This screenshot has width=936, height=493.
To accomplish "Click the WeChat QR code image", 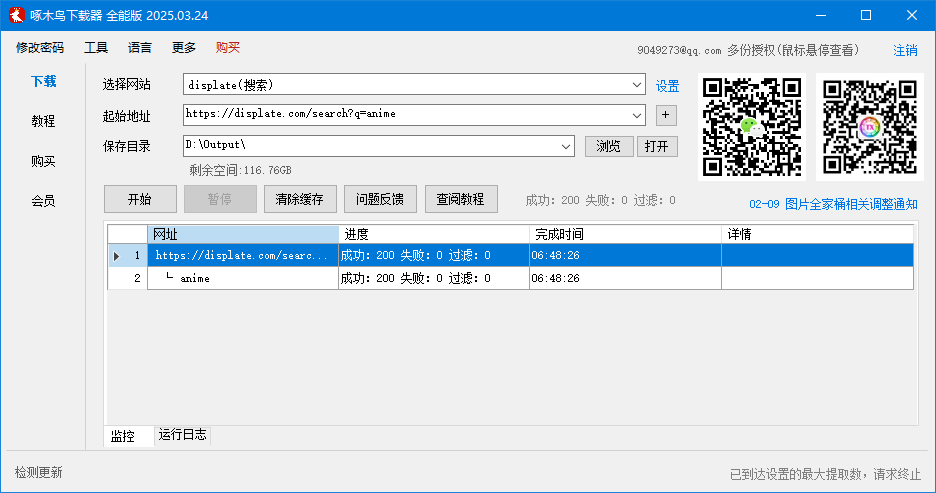I will pos(752,127).
